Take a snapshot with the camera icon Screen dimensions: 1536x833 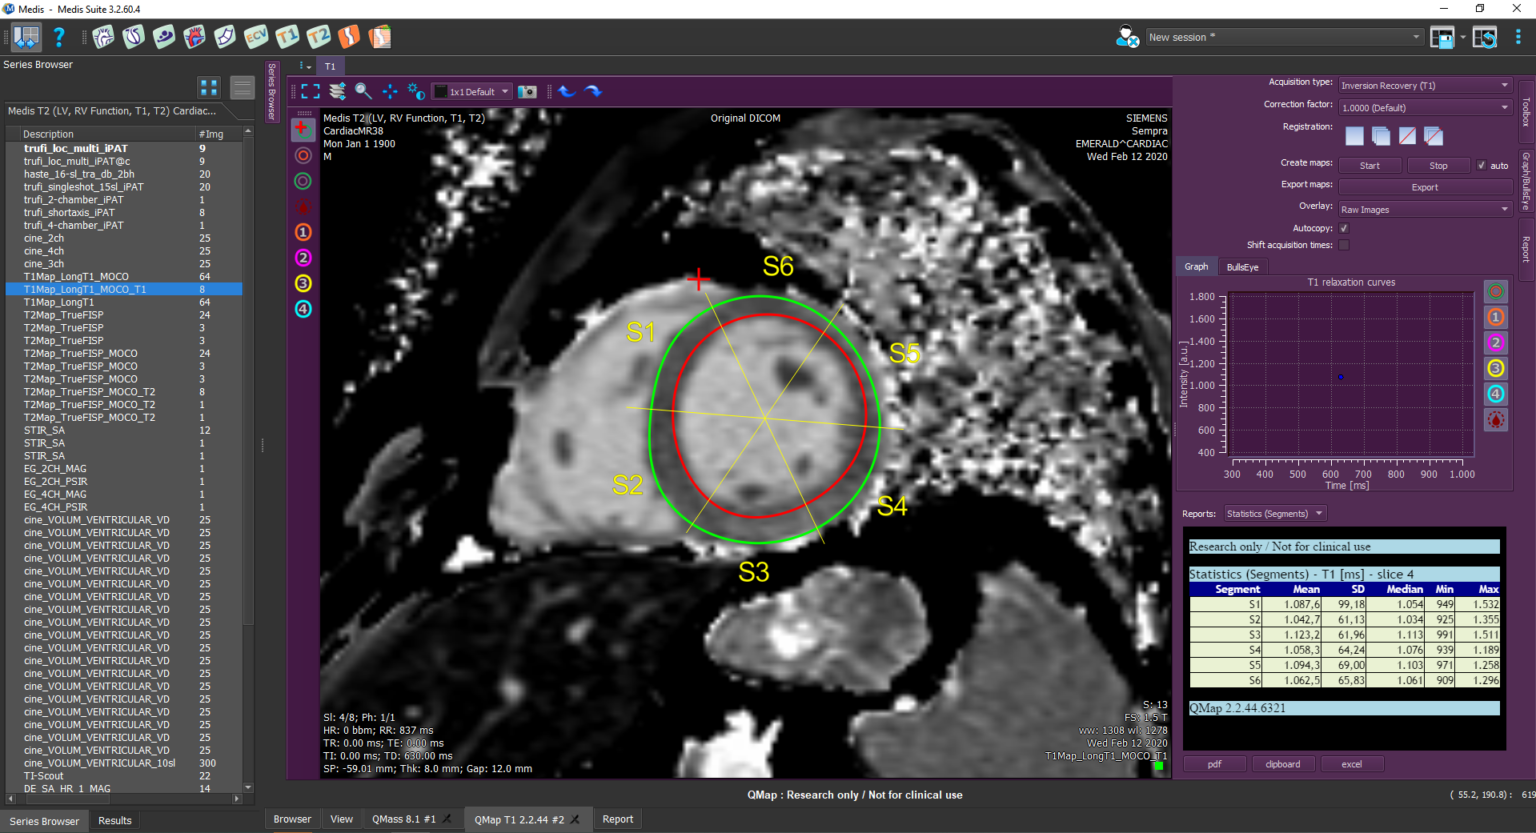[x=527, y=91]
